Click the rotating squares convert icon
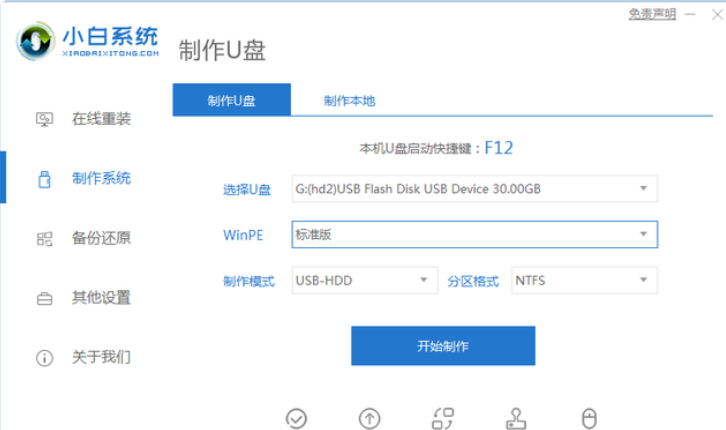The height and width of the screenshot is (430, 726). [442, 418]
